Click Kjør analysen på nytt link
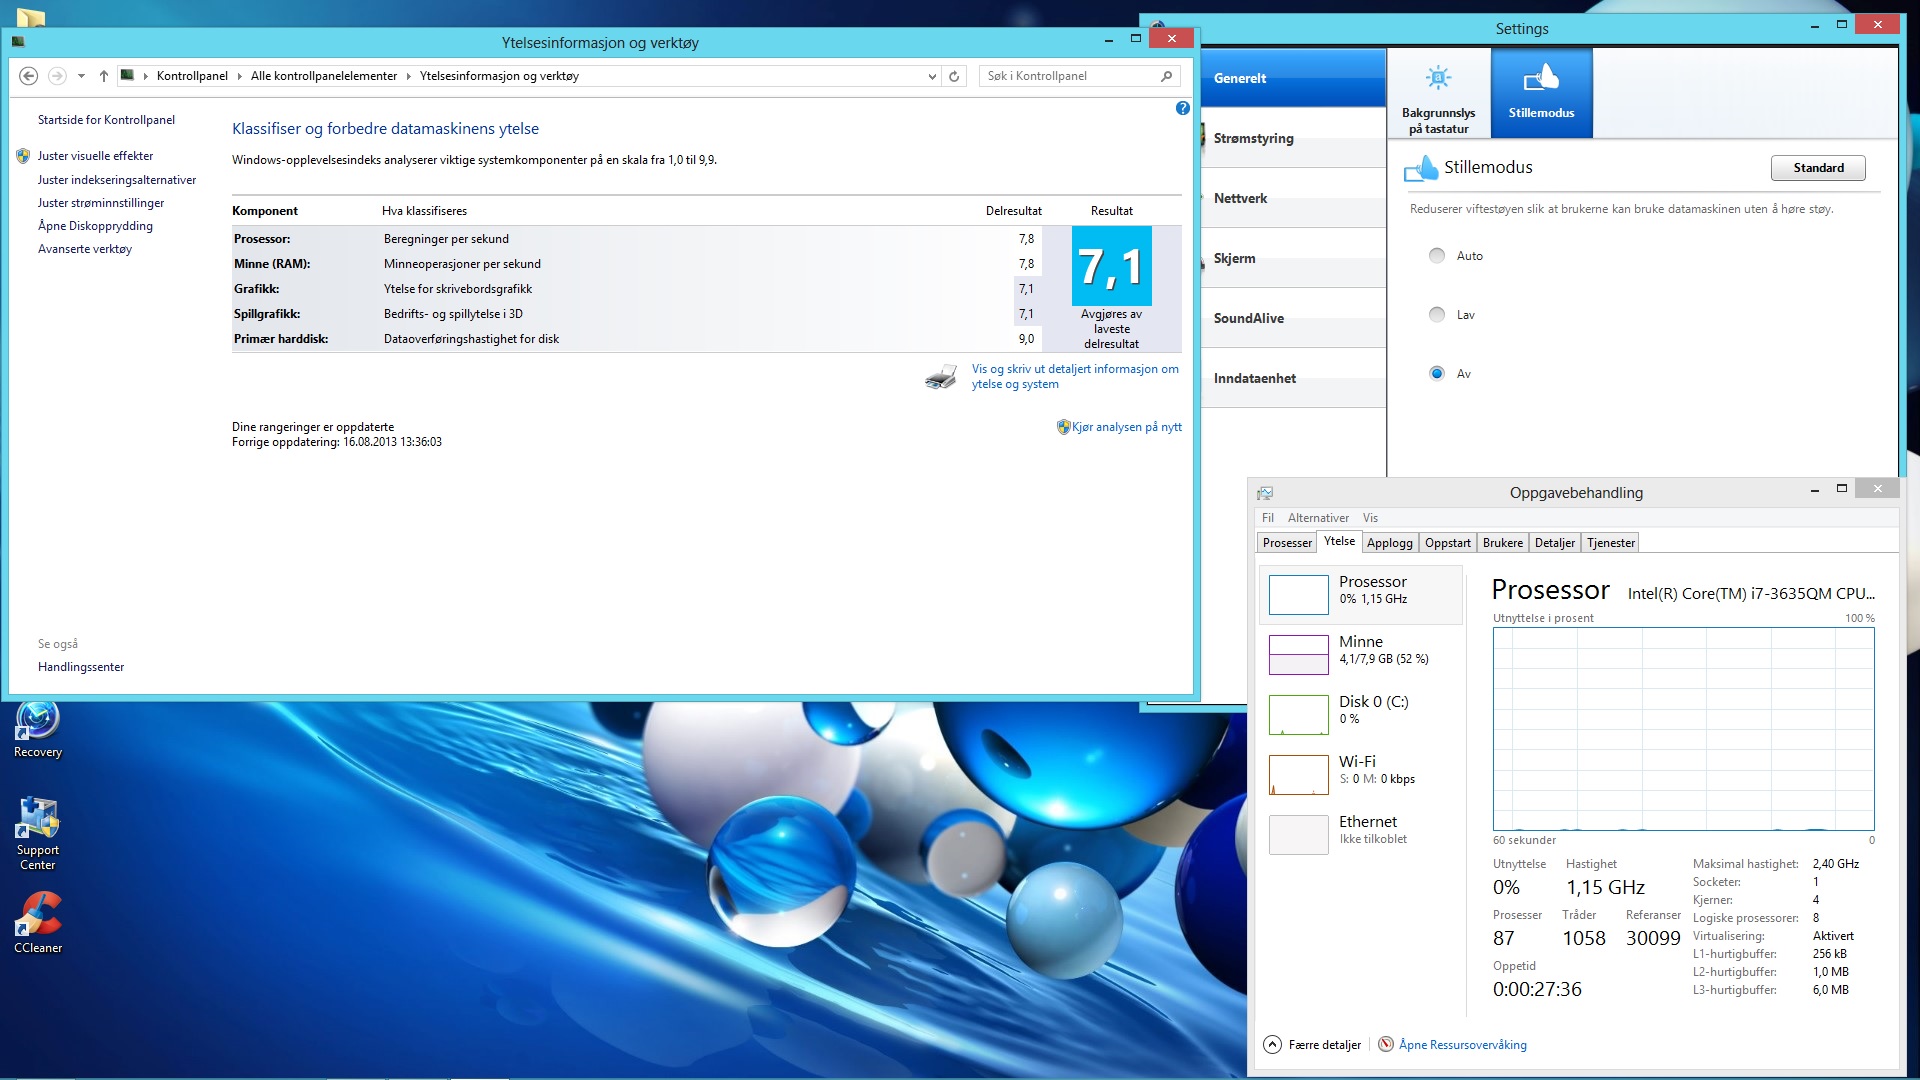Screen dimensions: 1920x1080 pos(1127,427)
